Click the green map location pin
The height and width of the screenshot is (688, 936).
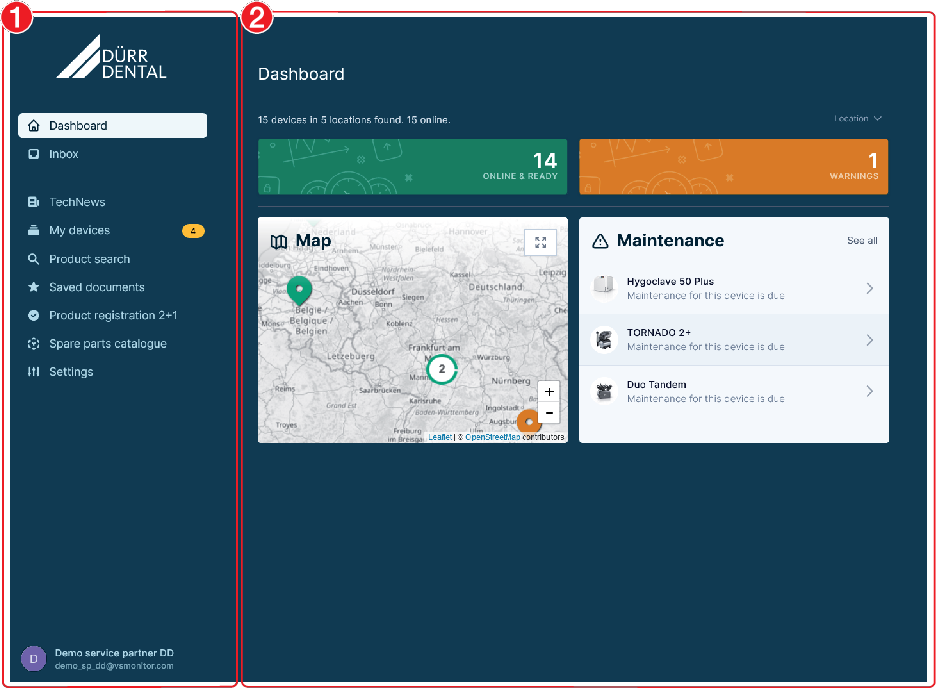[299, 290]
